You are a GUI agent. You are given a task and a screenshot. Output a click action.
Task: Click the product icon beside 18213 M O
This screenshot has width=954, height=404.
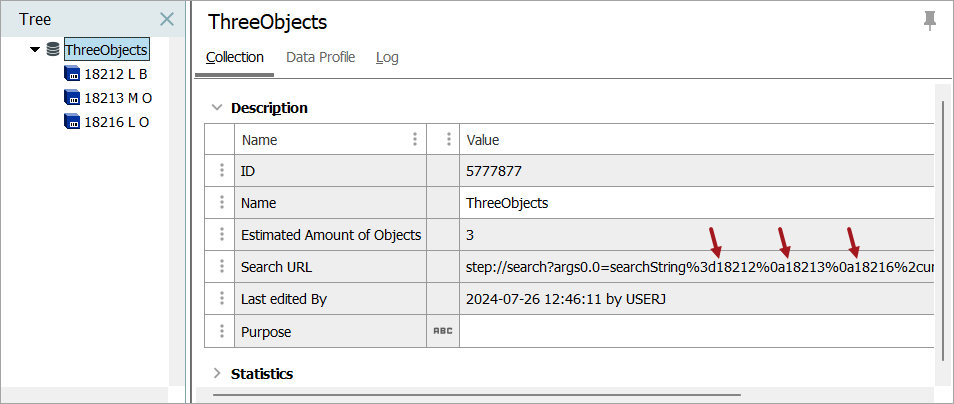coord(72,98)
